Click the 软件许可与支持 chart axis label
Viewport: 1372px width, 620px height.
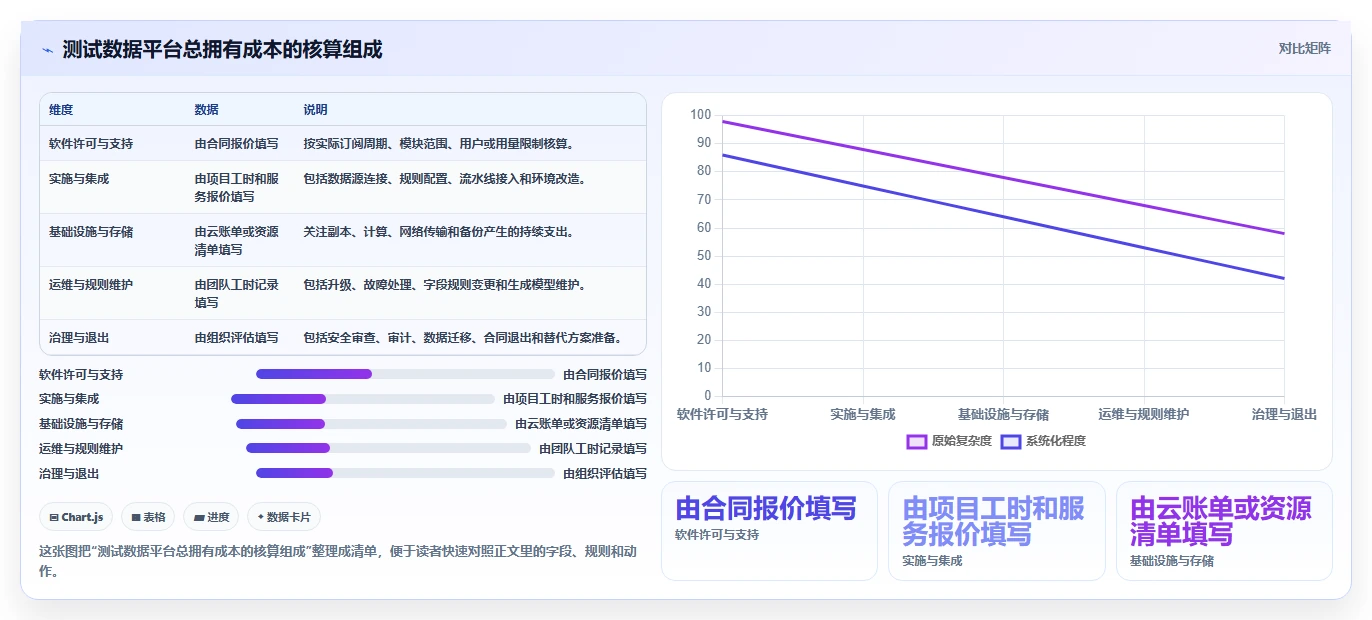(x=722, y=414)
